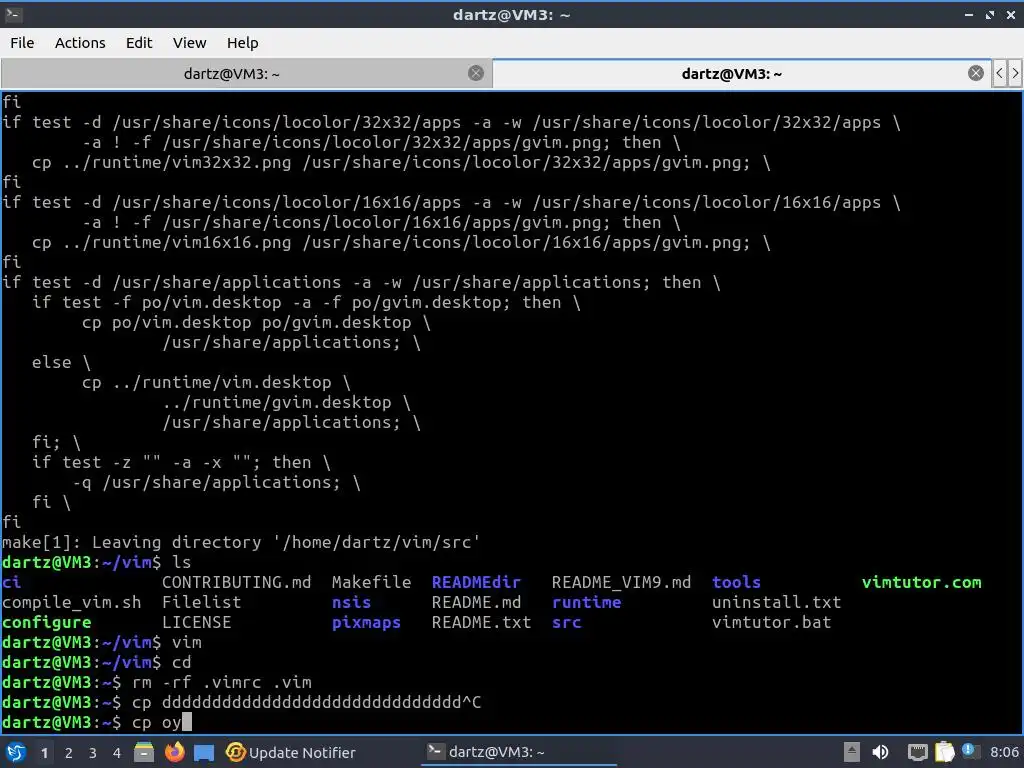Click the 'nsis' directory name
Viewport: 1024px width, 768px height.
coord(351,603)
